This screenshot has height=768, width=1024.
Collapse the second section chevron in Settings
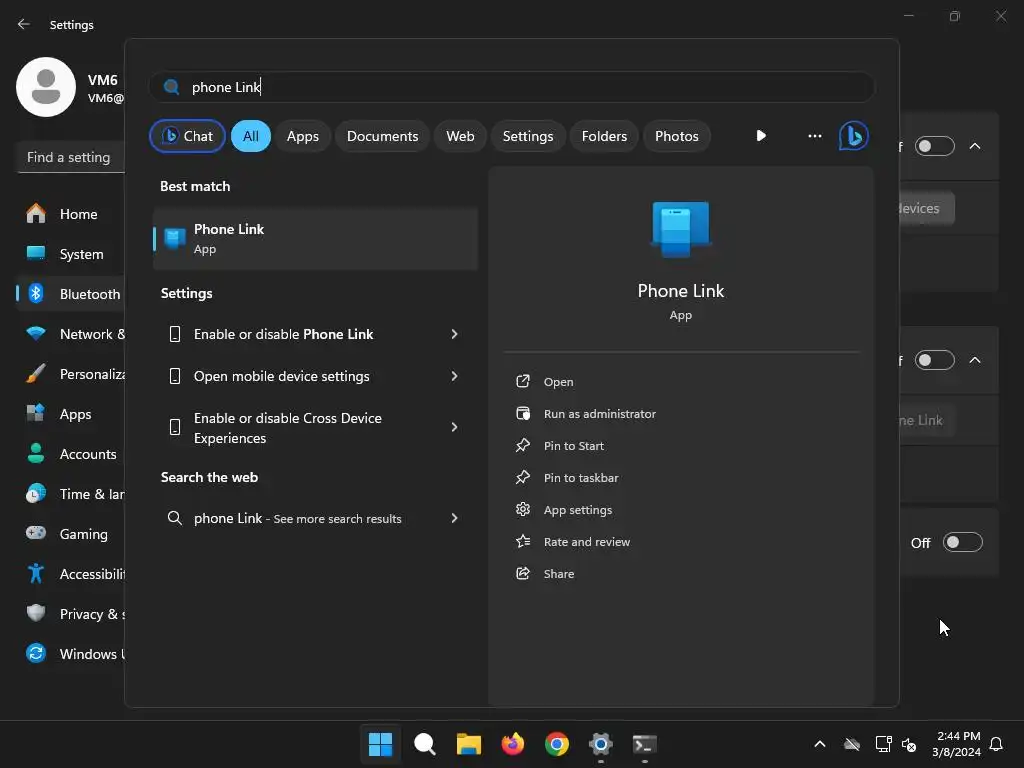(975, 360)
